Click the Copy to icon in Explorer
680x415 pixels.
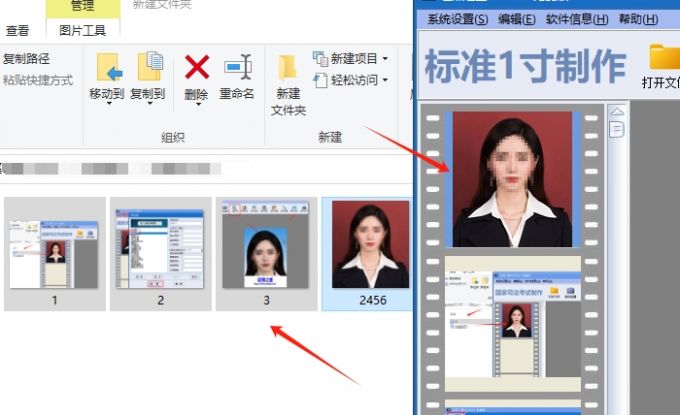pyautogui.click(x=150, y=66)
